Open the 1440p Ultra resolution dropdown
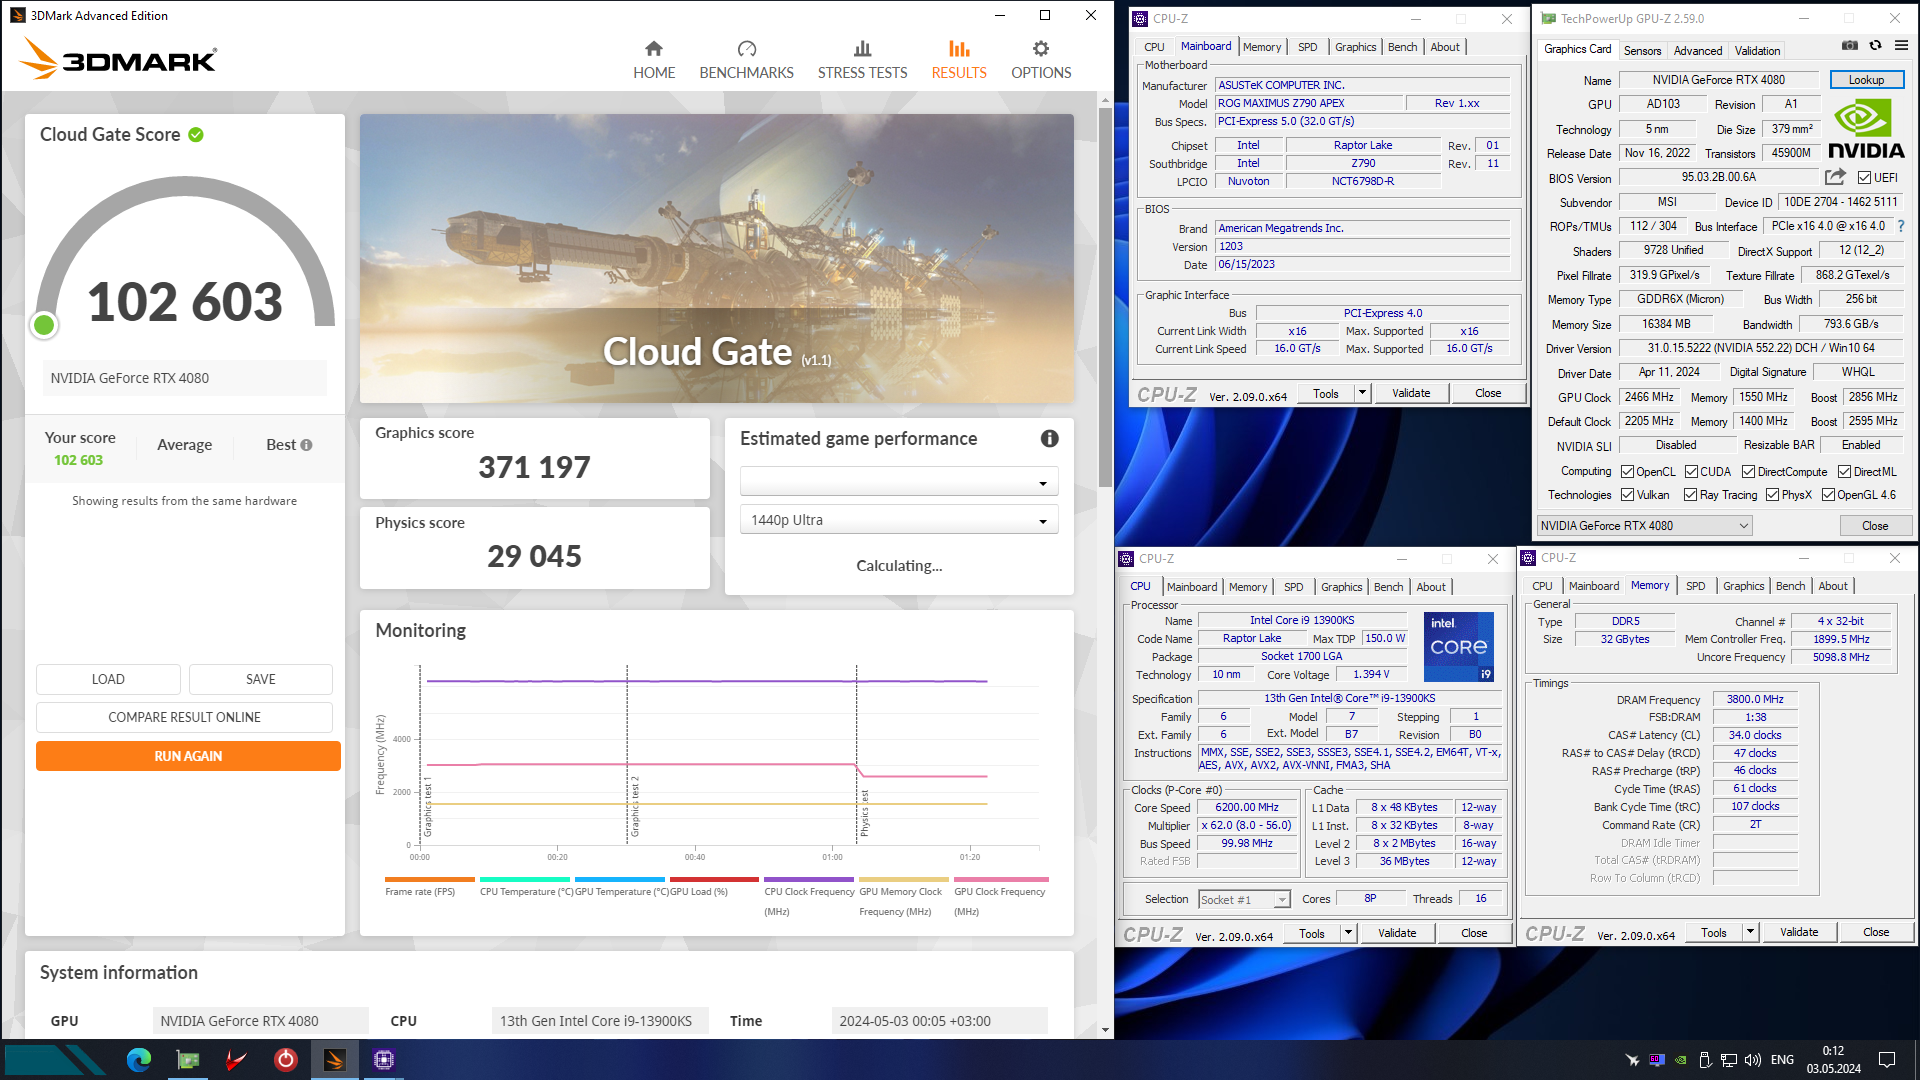This screenshot has height=1080, width=1920. pyautogui.click(x=899, y=520)
